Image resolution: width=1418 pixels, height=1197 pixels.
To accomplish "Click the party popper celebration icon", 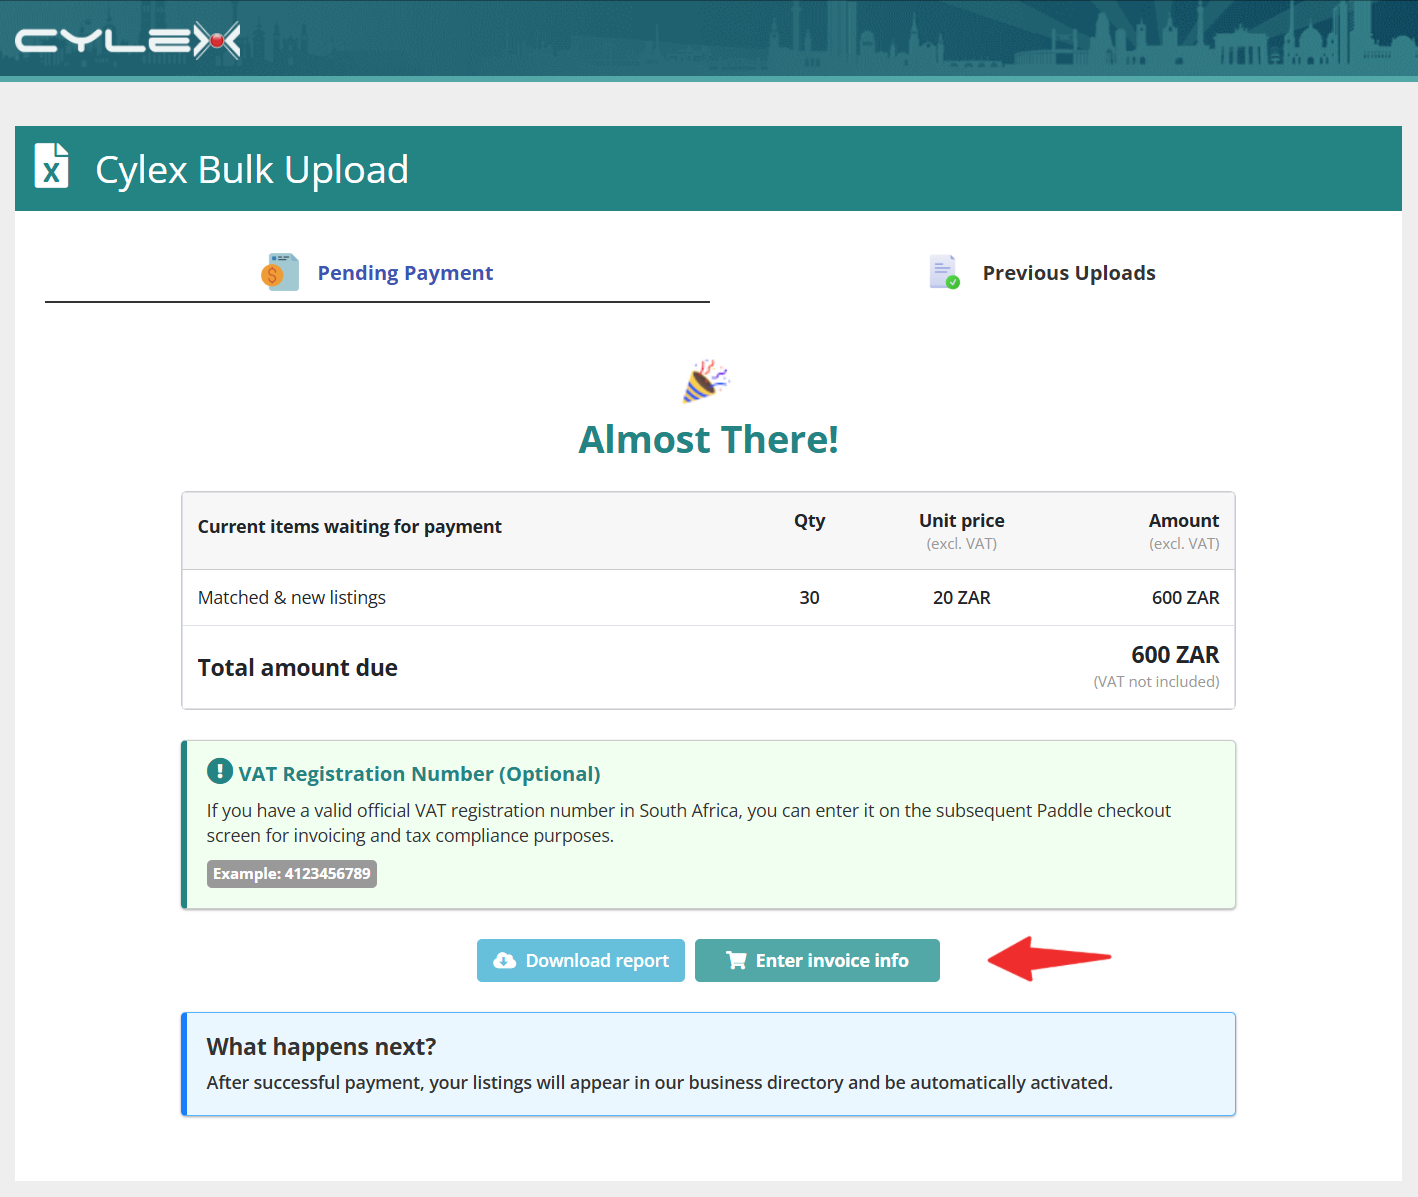I will point(706,381).
